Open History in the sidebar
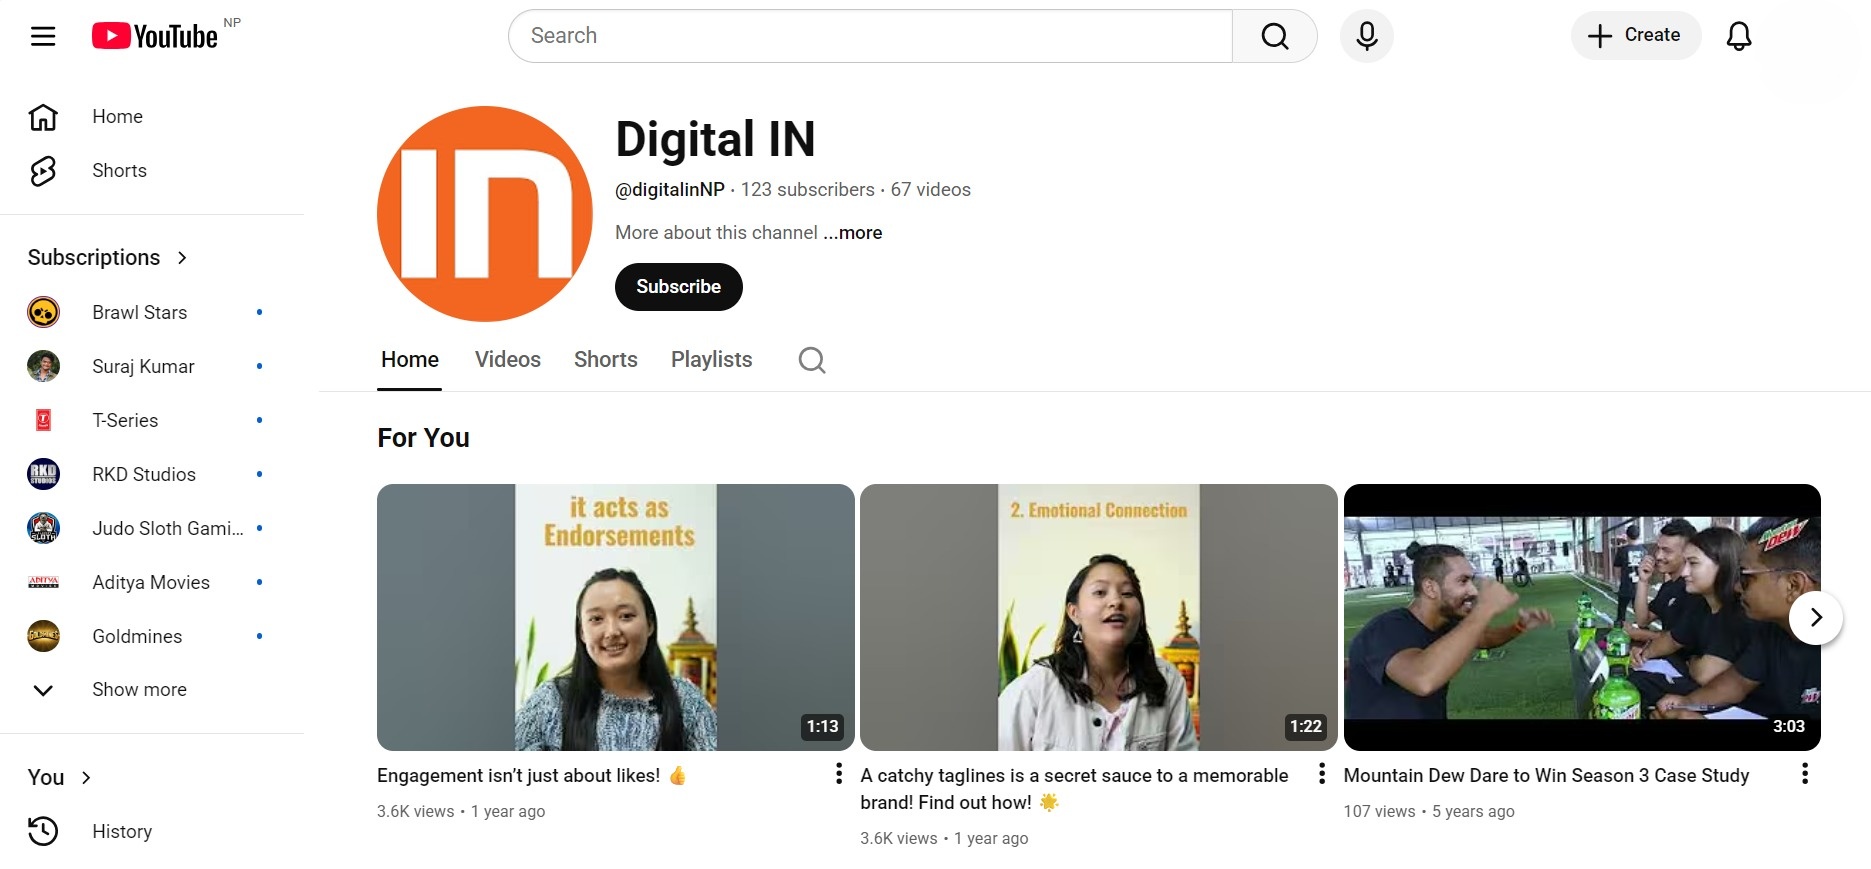Screen dimensions: 1871x869 (121, 831)
